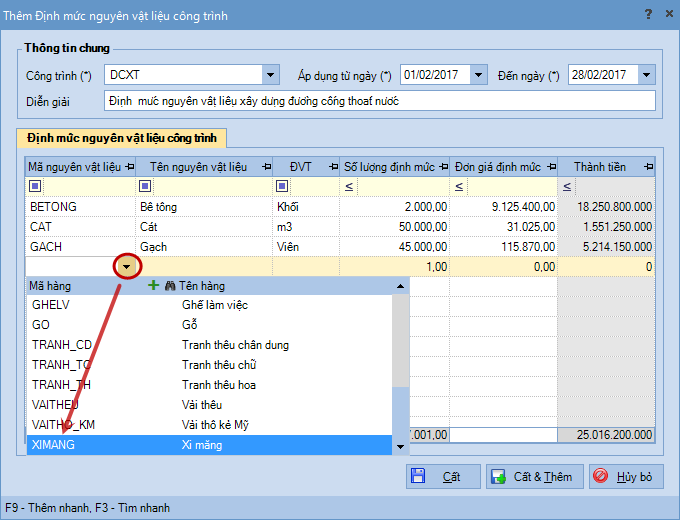Click the Diễn giải description field
Image resolution: width=680 pixels, height=520 pixels.
(x=378, y=101)
